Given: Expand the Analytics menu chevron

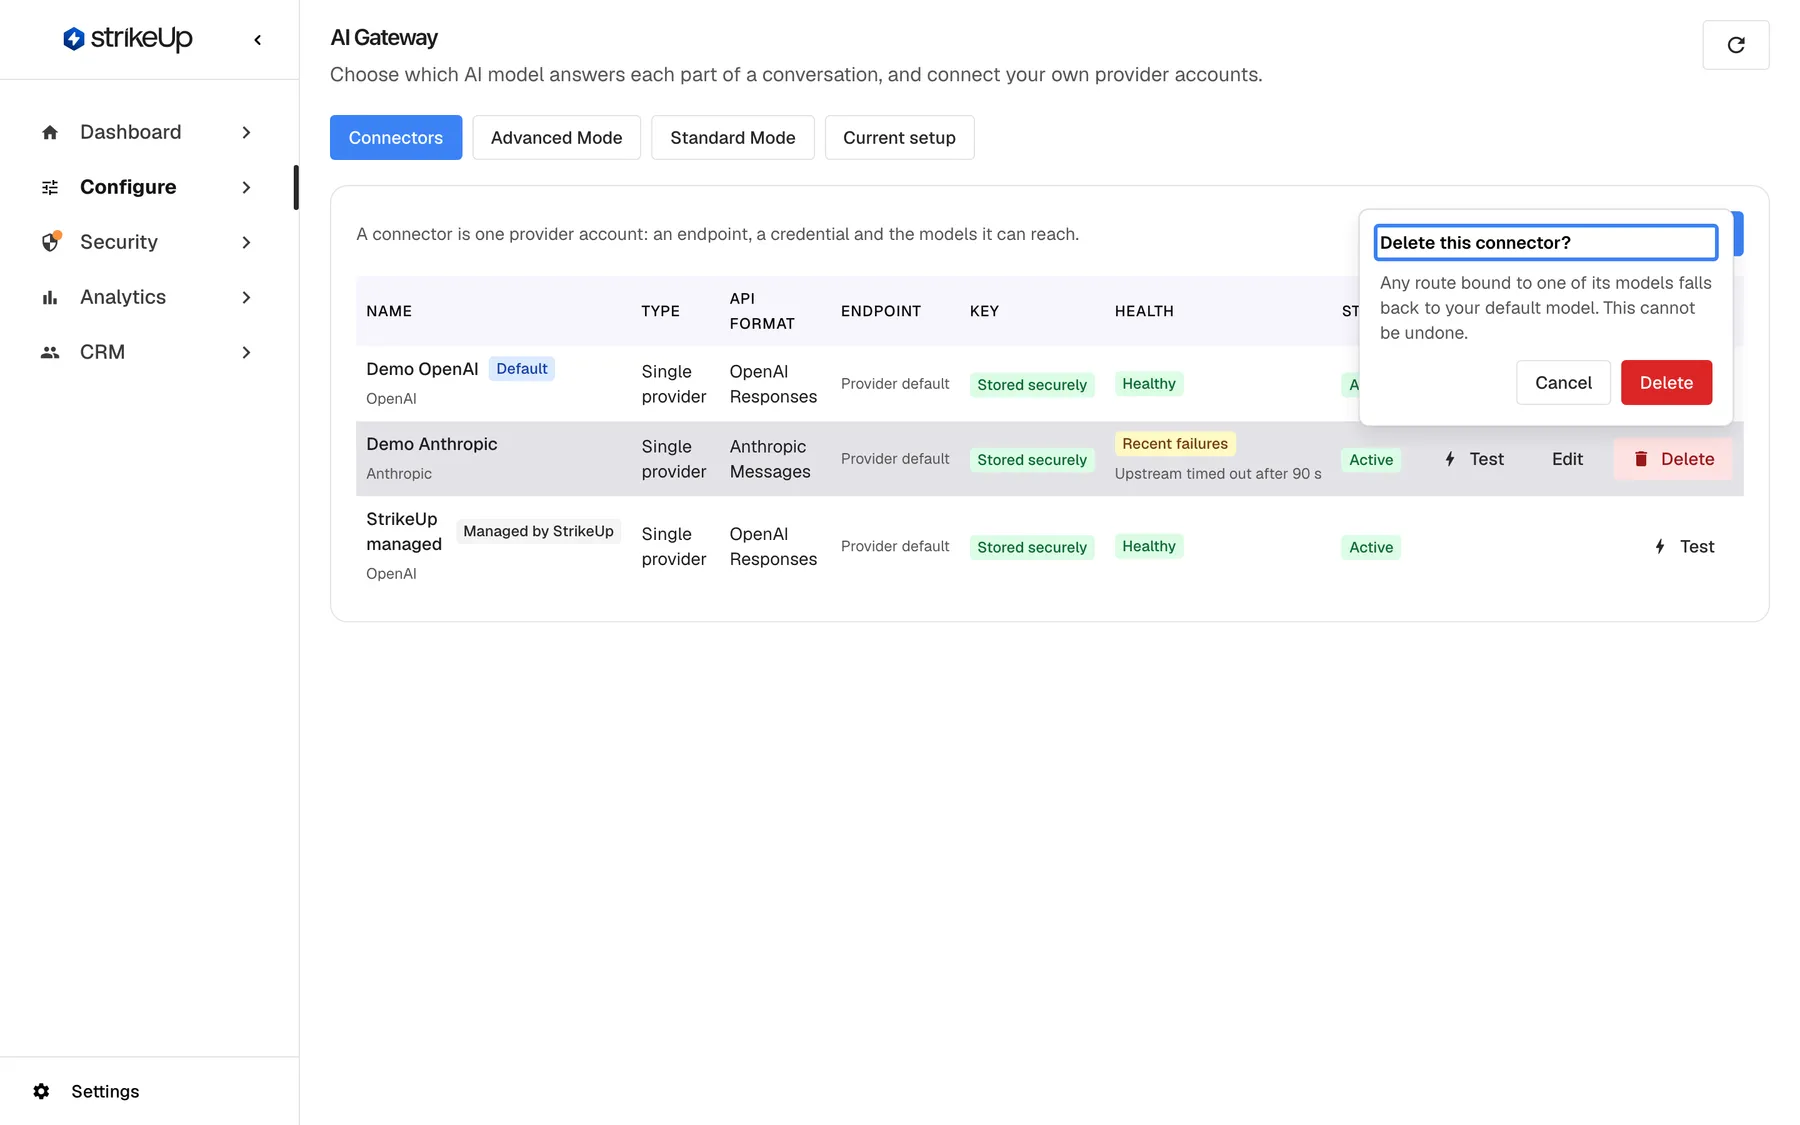Looking at the screenshot, I should click(x=246, y=297).
